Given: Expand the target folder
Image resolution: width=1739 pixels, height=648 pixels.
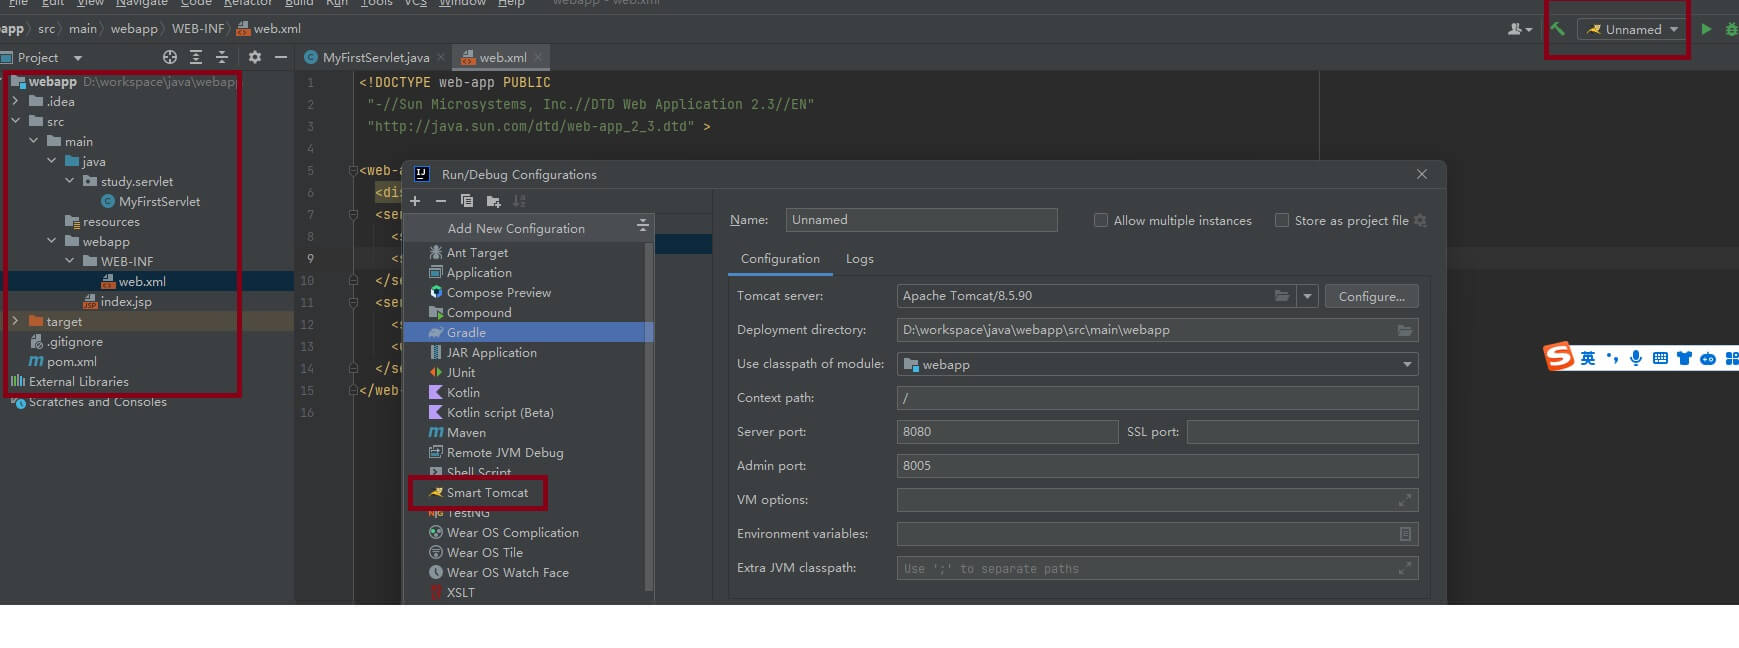Looking at the screenshot, I should (15, 321).
